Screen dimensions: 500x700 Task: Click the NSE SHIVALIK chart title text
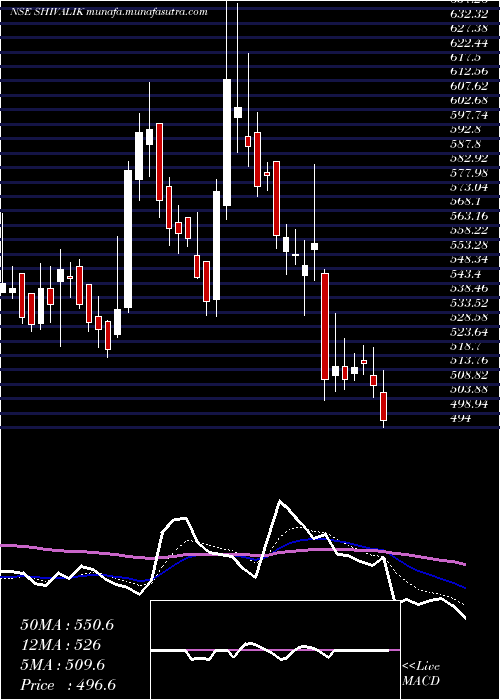pos(108,12)
